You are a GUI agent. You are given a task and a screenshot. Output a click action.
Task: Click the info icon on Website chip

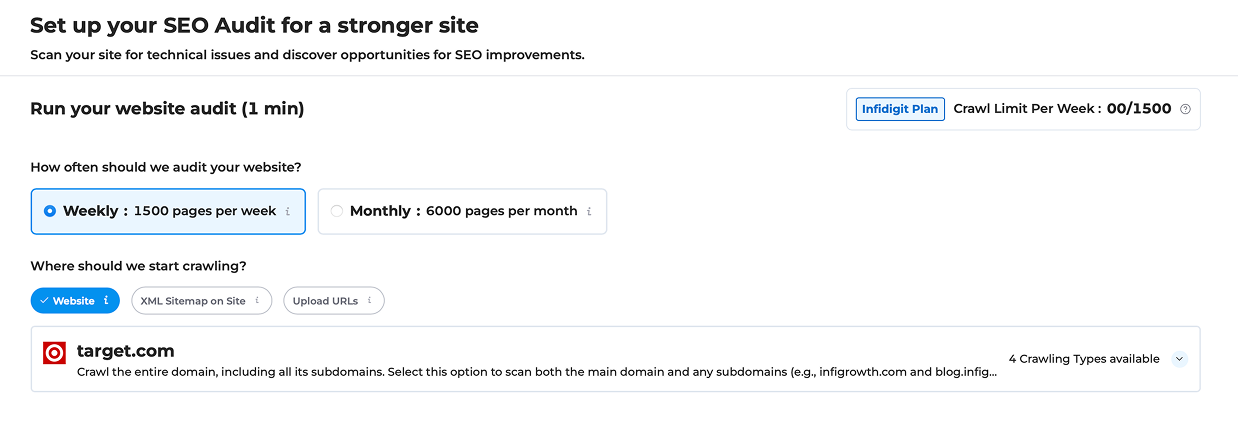click(106, 301)
